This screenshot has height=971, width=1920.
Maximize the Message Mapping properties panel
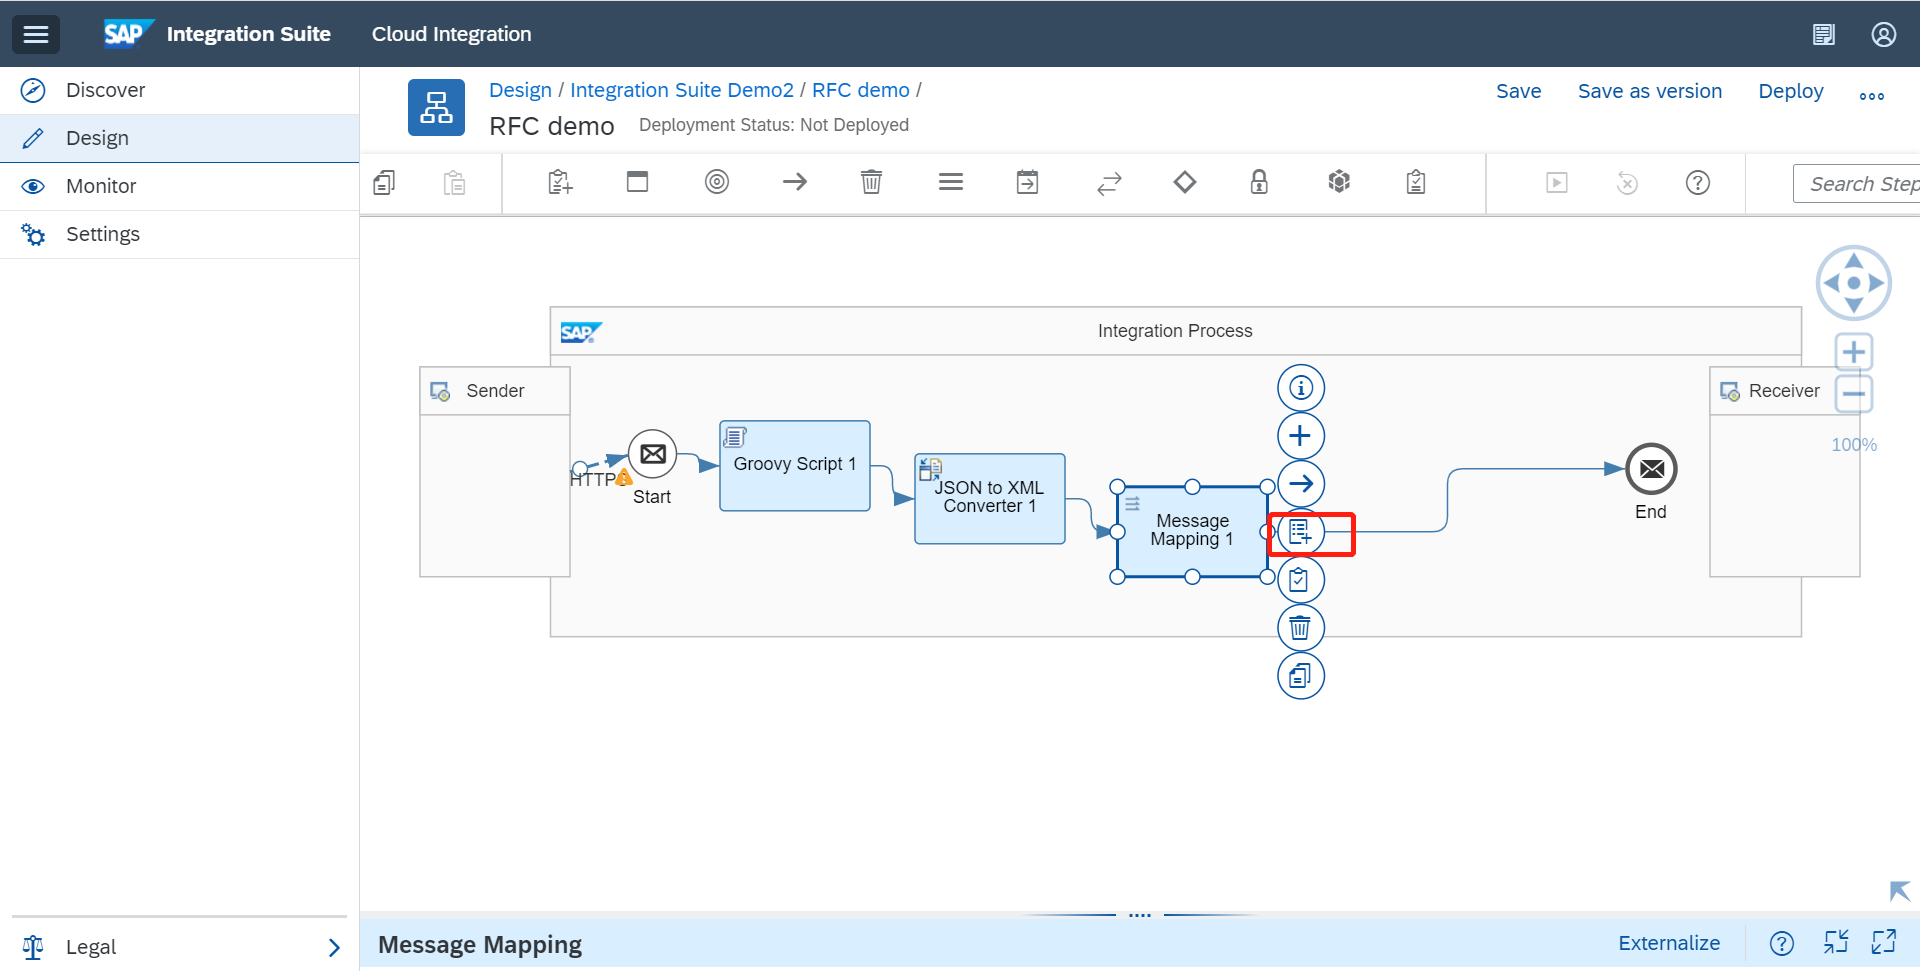pyautogui.click(x=1884, y=942)
